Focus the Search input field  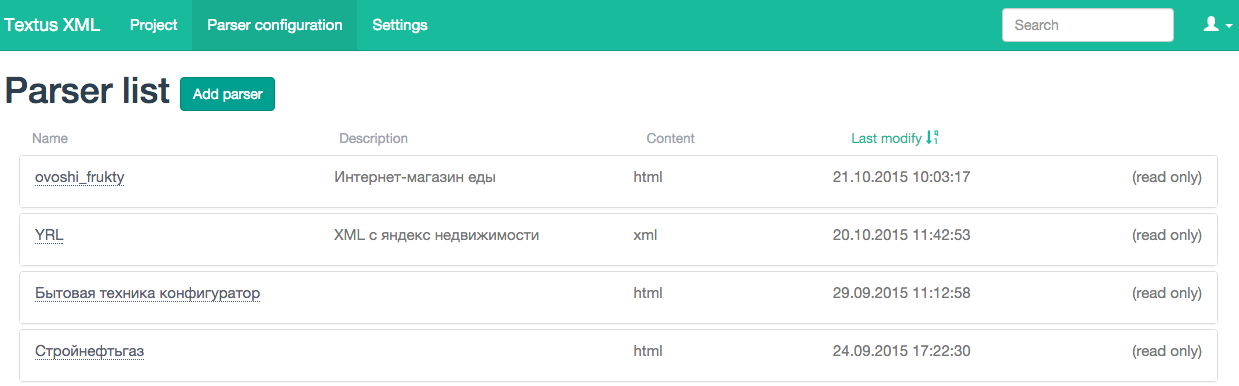pos(1088,25)
